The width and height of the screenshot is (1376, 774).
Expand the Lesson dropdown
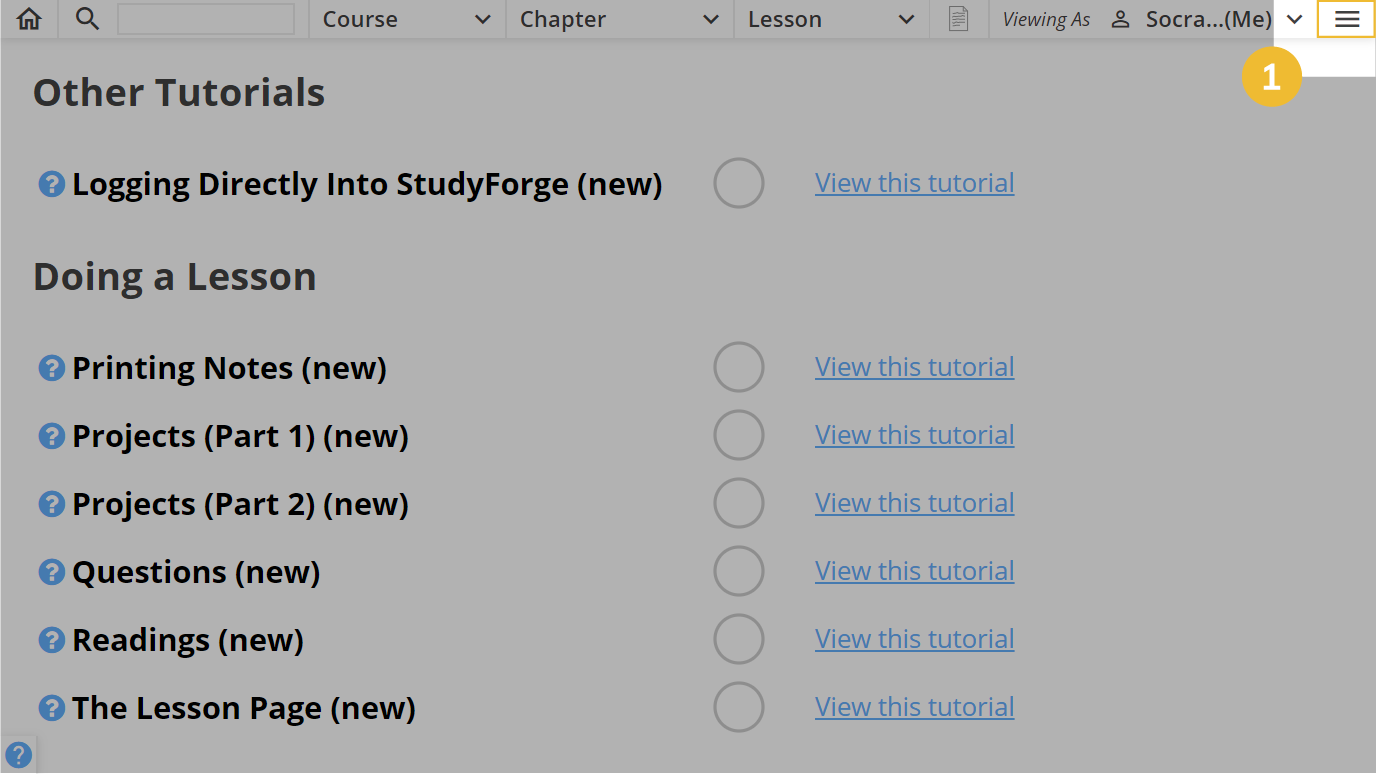coord(830,18)
